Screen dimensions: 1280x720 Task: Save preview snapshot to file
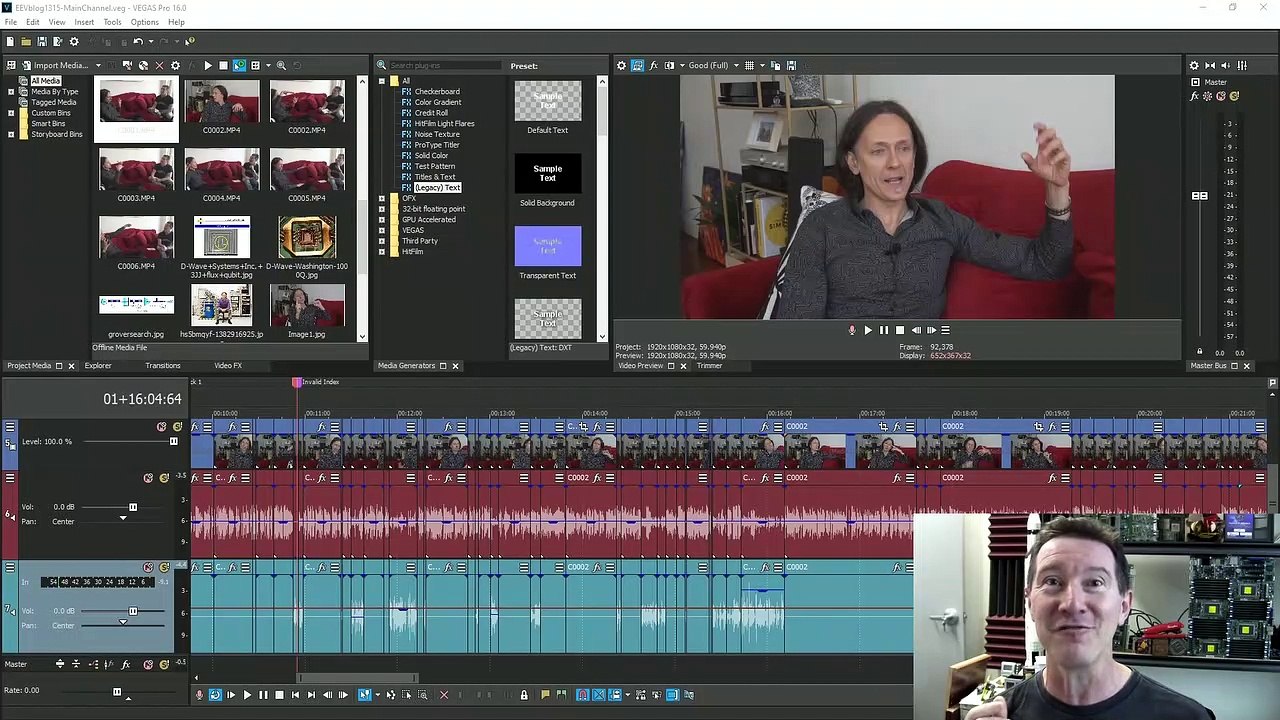[x=791, y=66]
